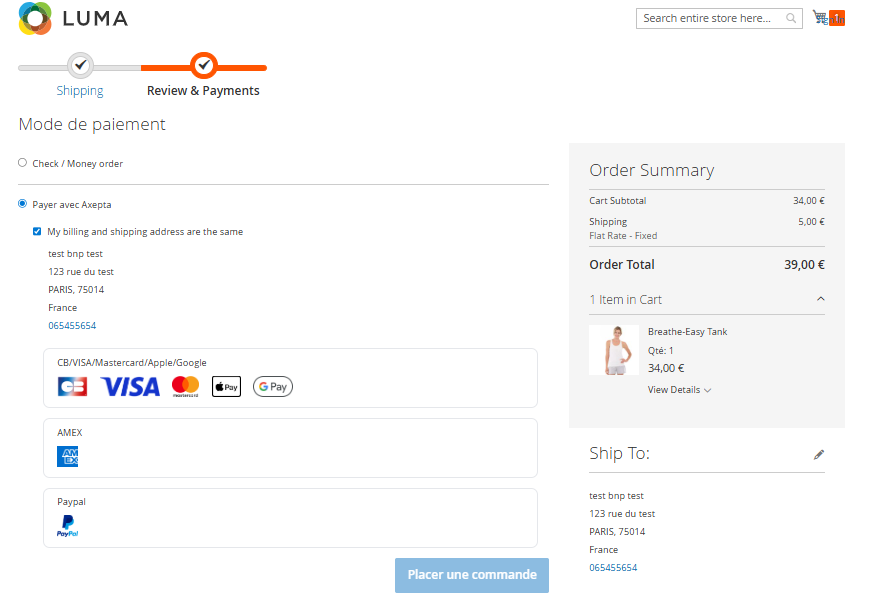This screenshot has width=894, height=594.
Task: Click the Luma logo icon
Action: 35,18
